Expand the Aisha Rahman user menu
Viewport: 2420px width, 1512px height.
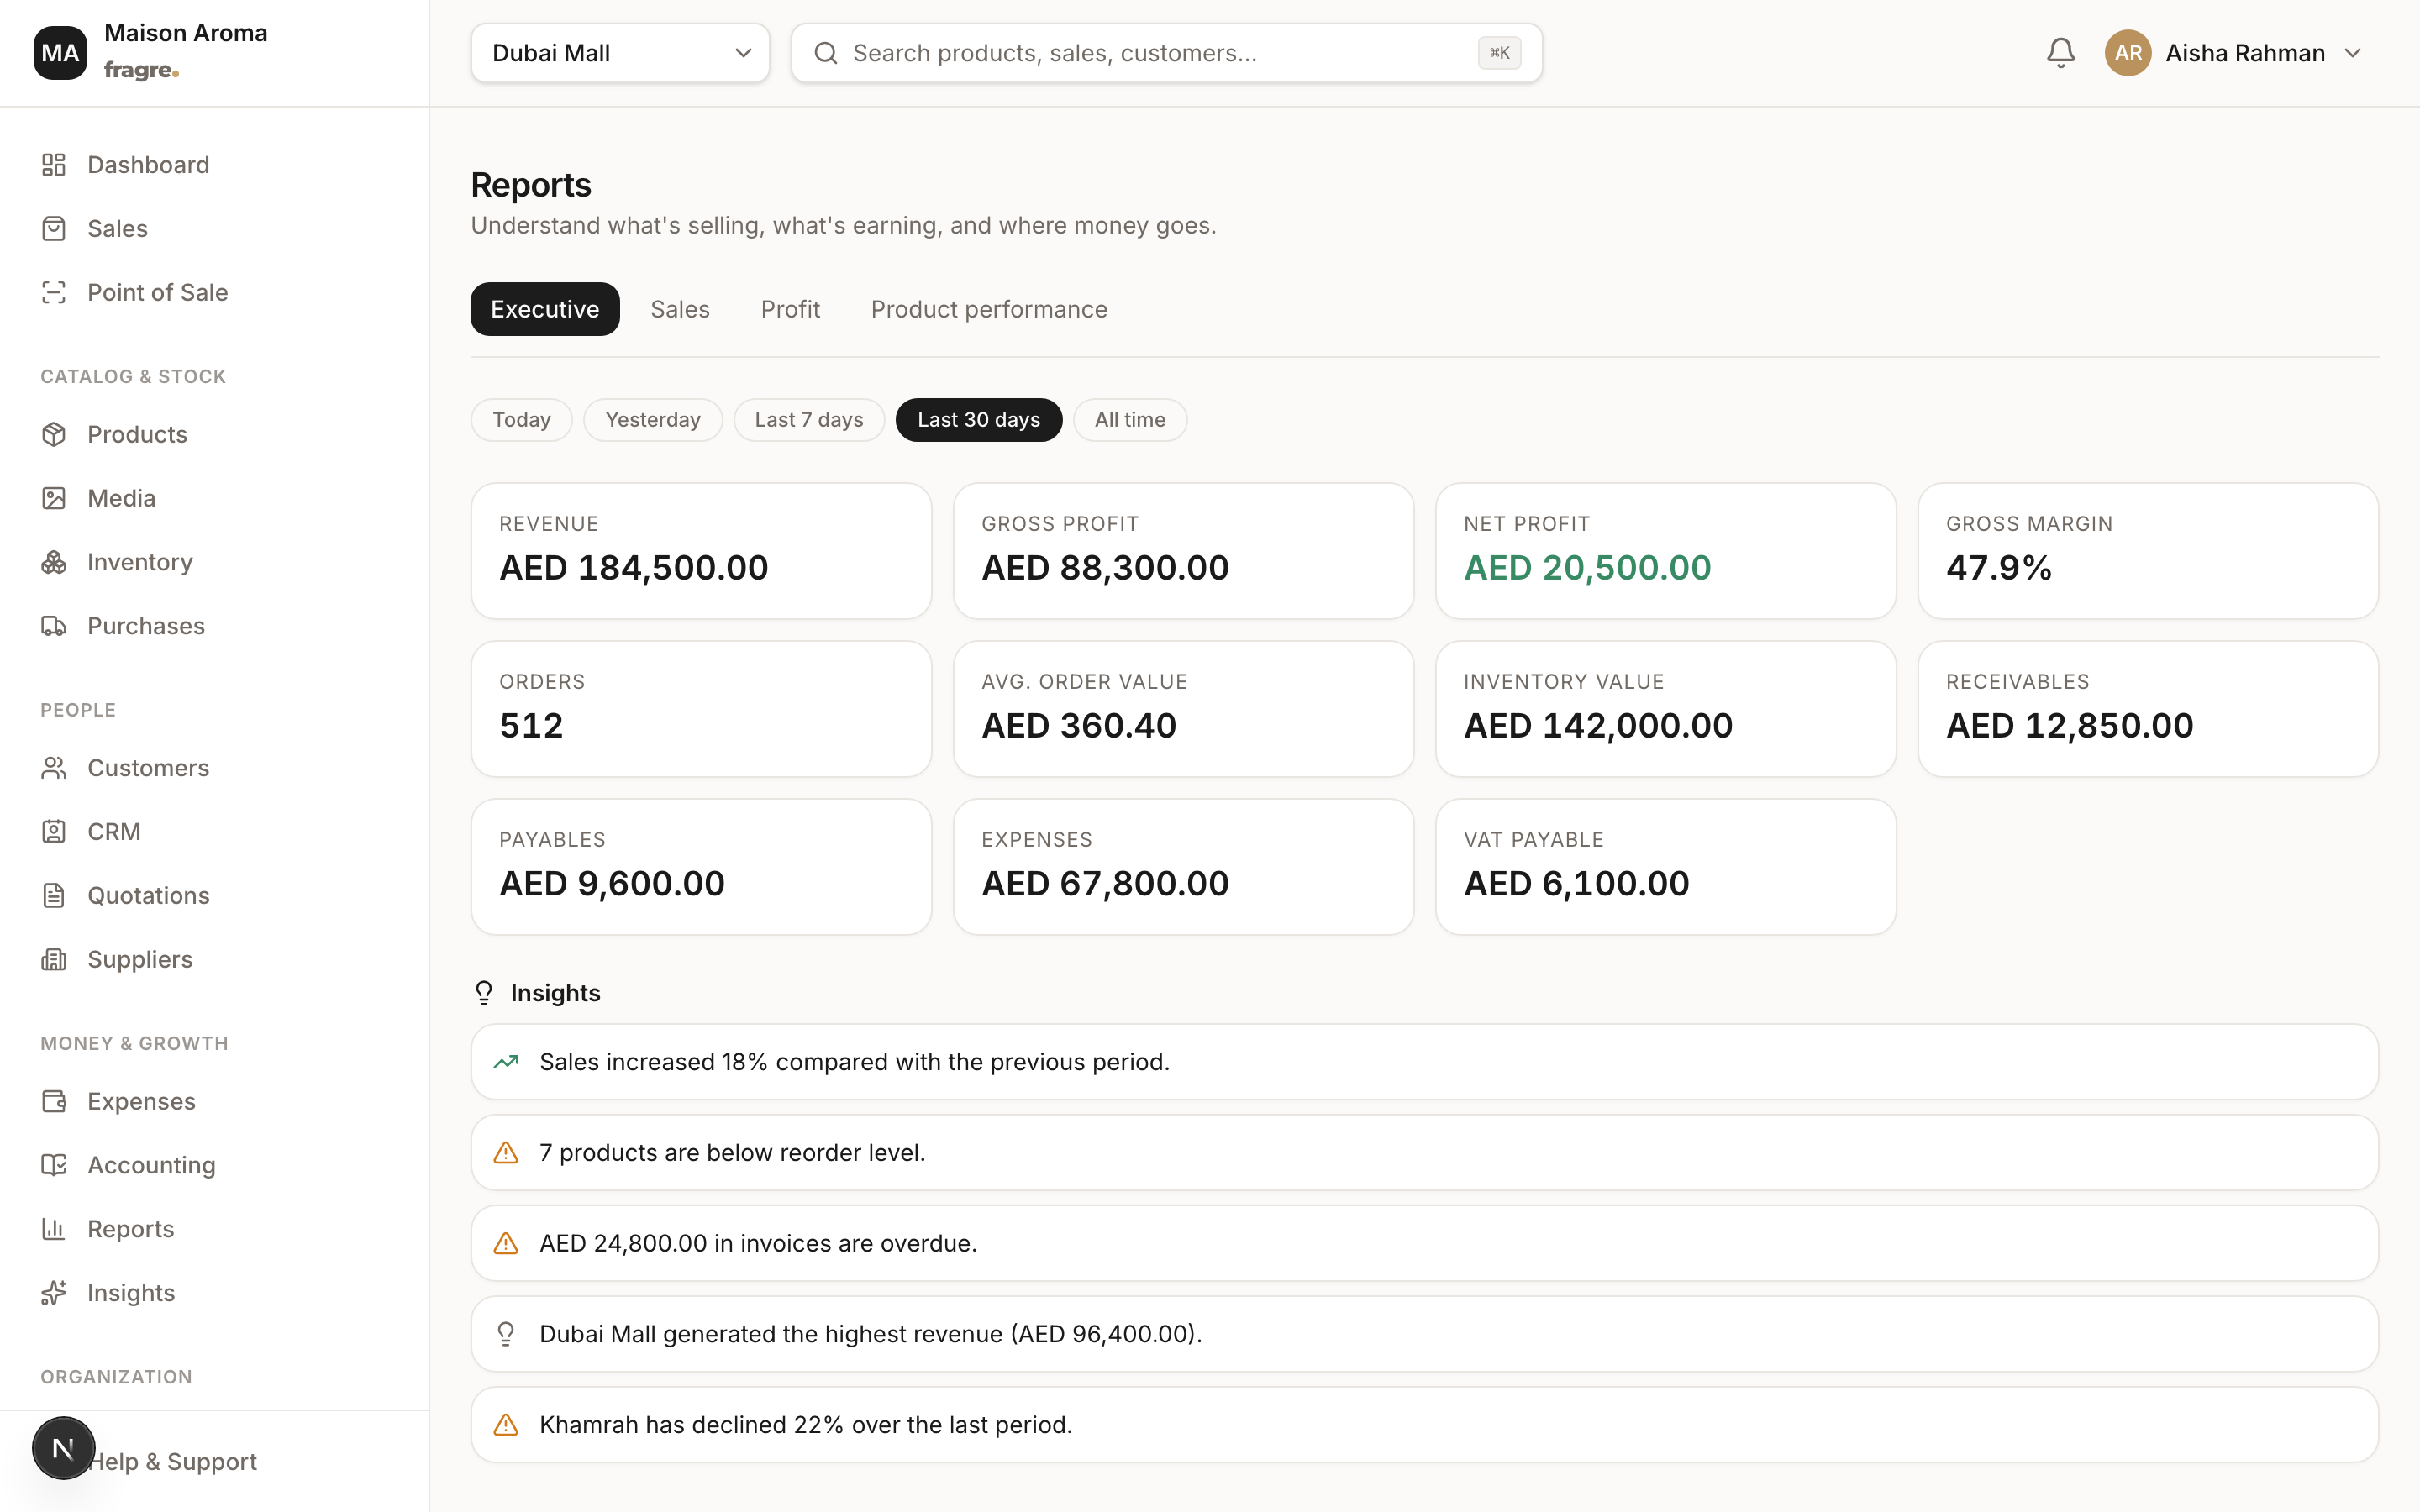(x=2234, y=53)
